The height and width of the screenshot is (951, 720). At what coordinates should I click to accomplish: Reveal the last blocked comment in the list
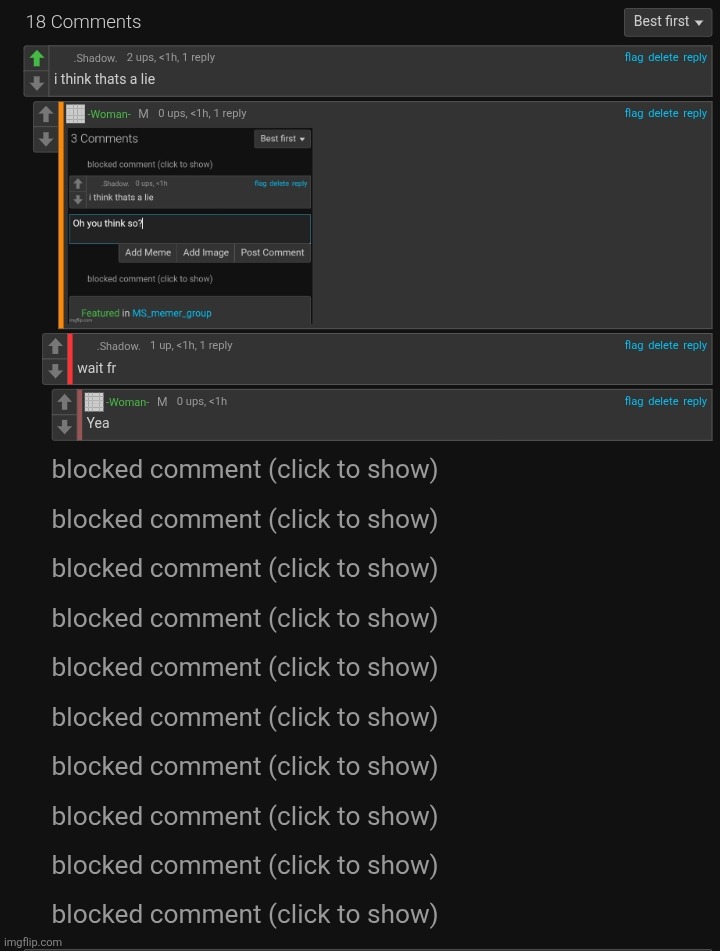tap(244, 914)
